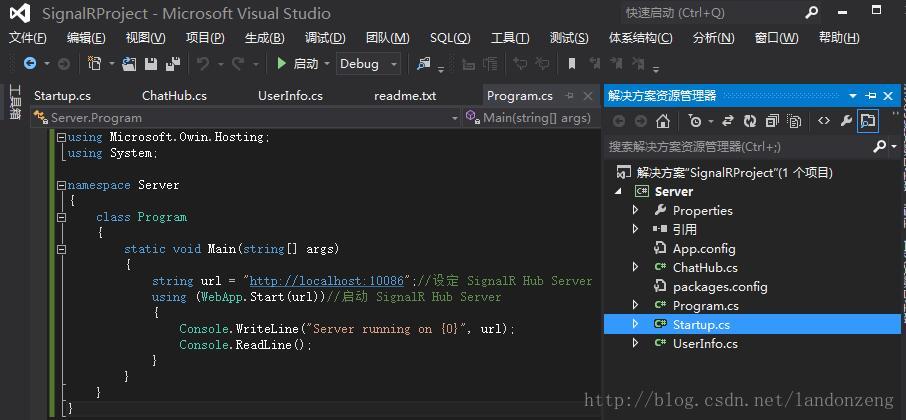Open the Solution Explorer window options arrow
906x420 pixels.
(x=853, y=96)
